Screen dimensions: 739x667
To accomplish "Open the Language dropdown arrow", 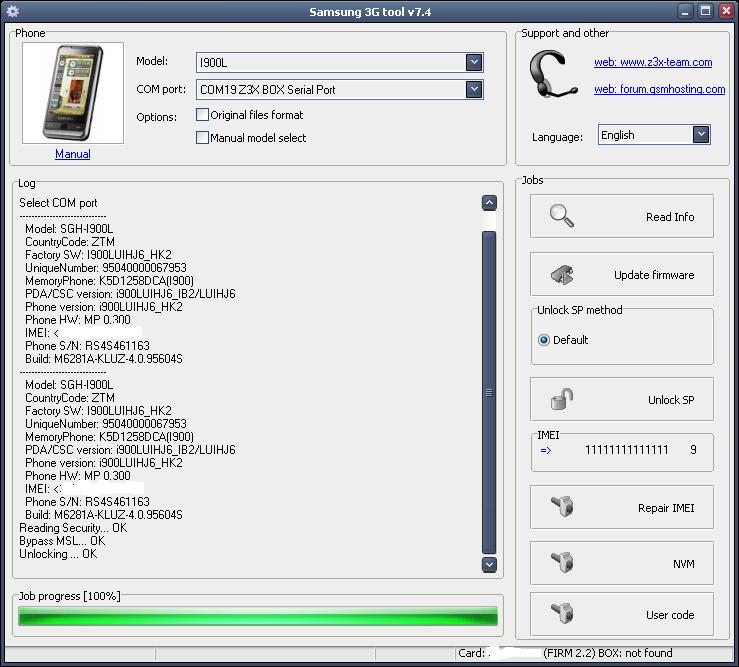I will (x=701, y=135).
